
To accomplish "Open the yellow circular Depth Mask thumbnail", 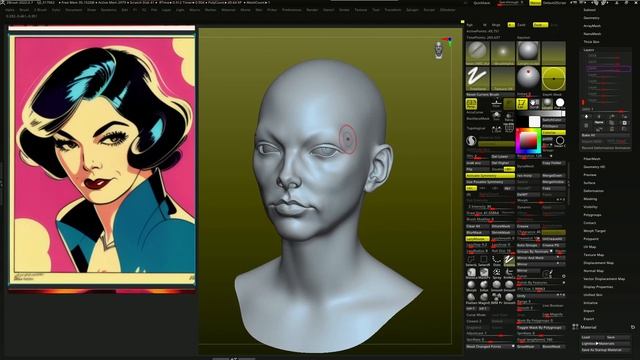I will coord(553,78).
